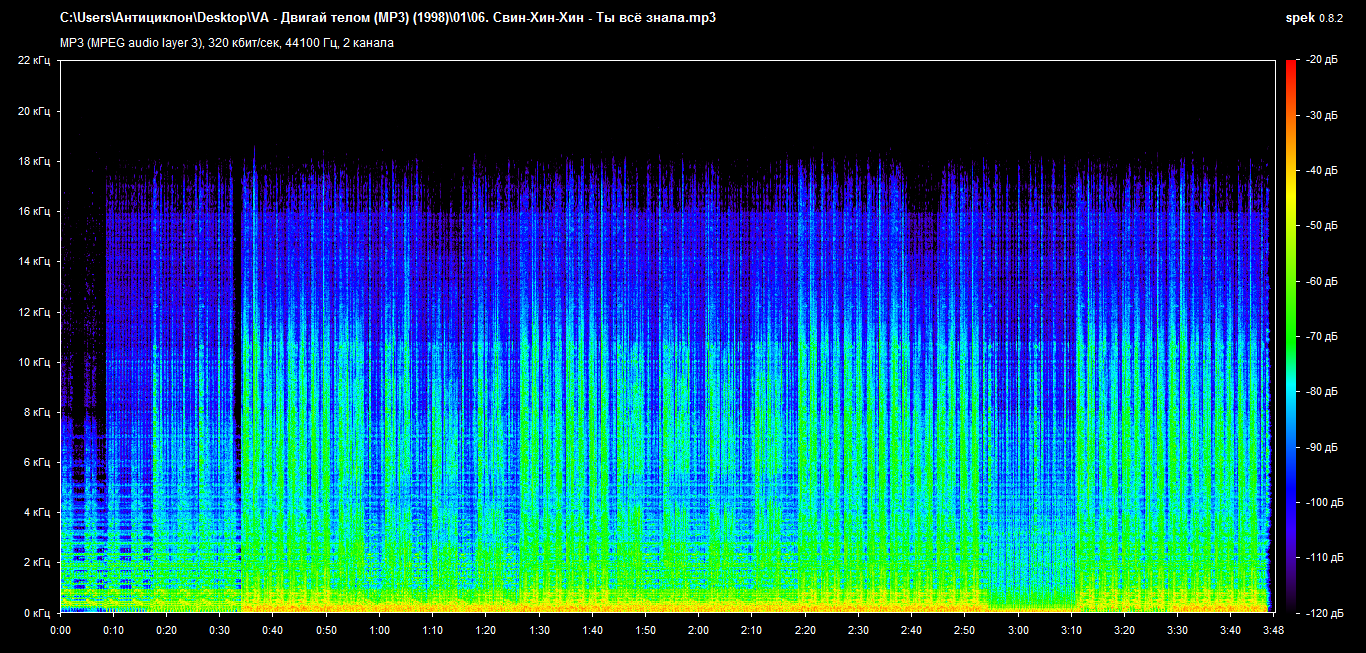Click the MP3 codec info line
This screenshot has height=653, width=1366.
(226, 43)
